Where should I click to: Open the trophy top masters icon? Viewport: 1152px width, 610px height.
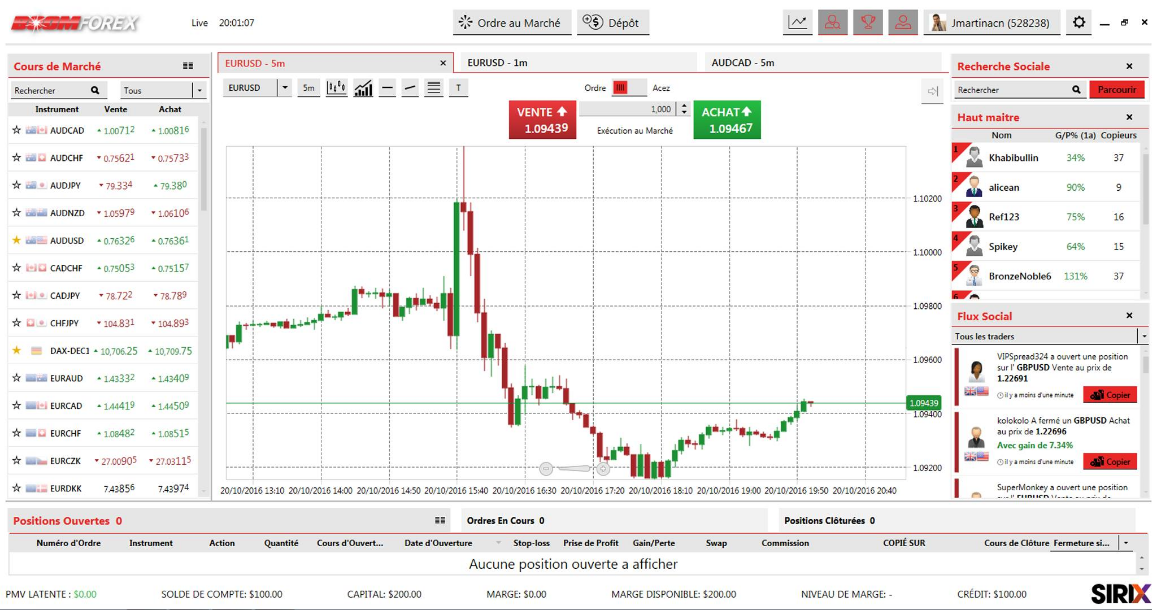[868, 23]
